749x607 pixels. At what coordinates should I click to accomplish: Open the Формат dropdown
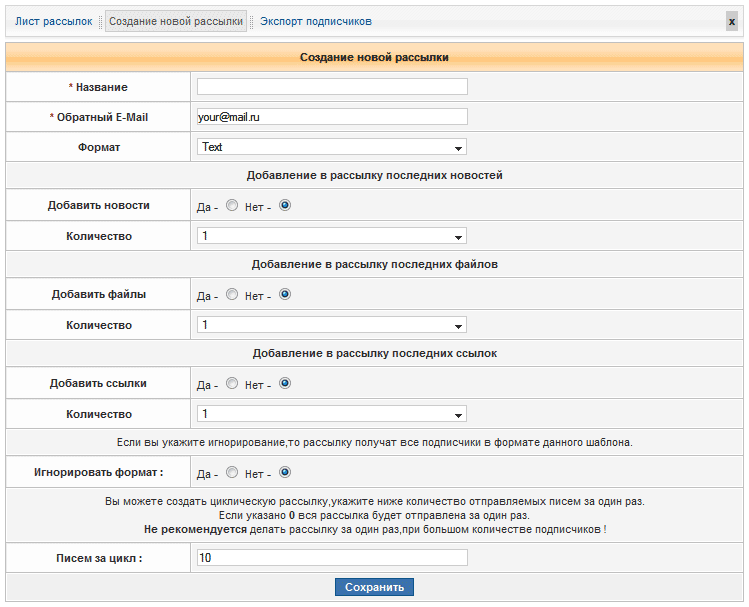coord(332,147)
